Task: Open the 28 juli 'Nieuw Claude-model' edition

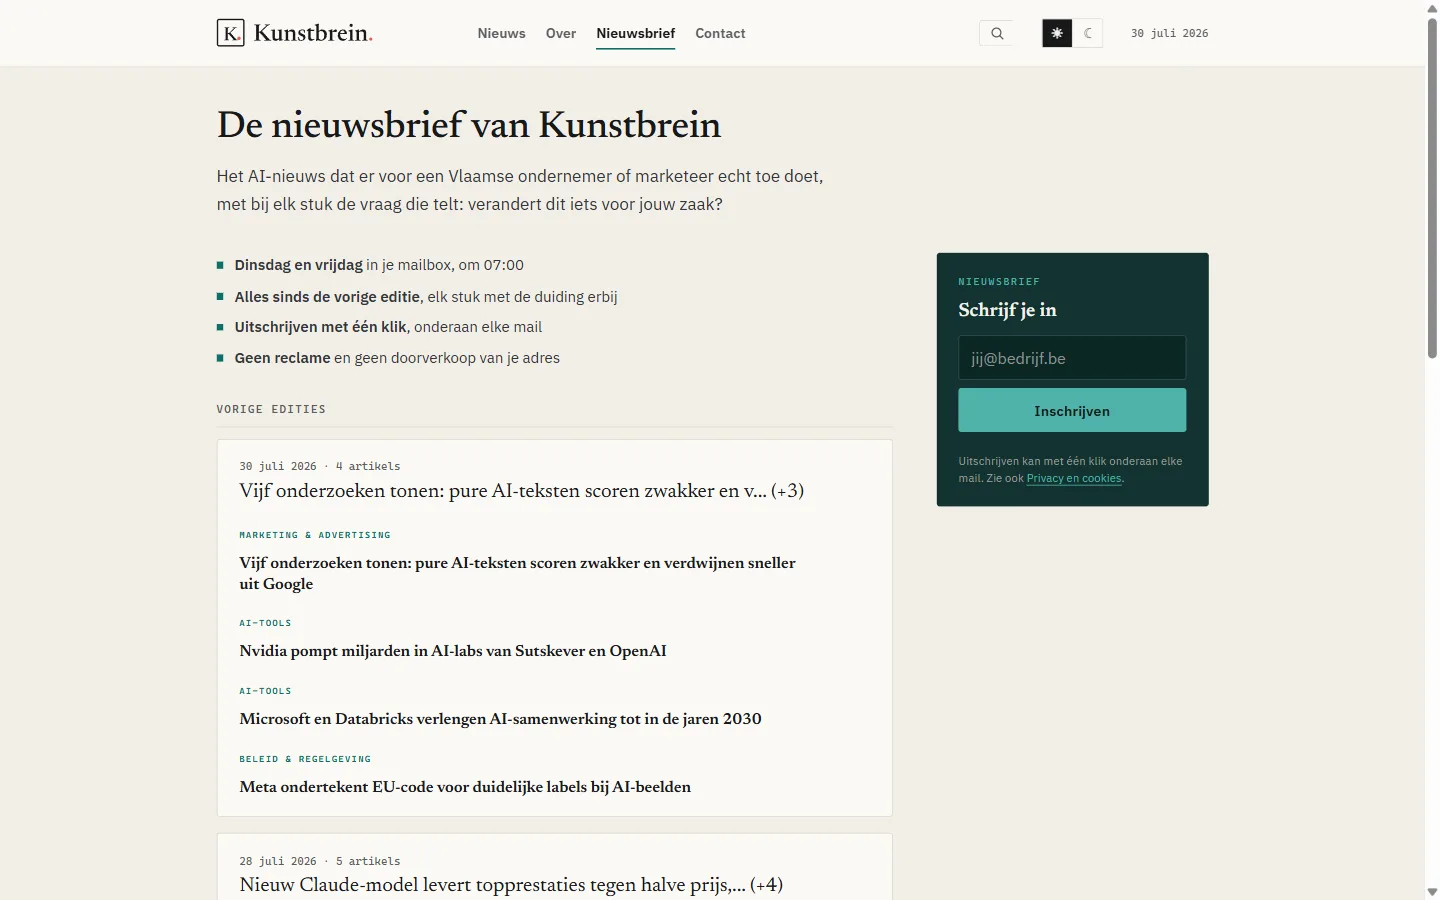Action: pos(511,885)
